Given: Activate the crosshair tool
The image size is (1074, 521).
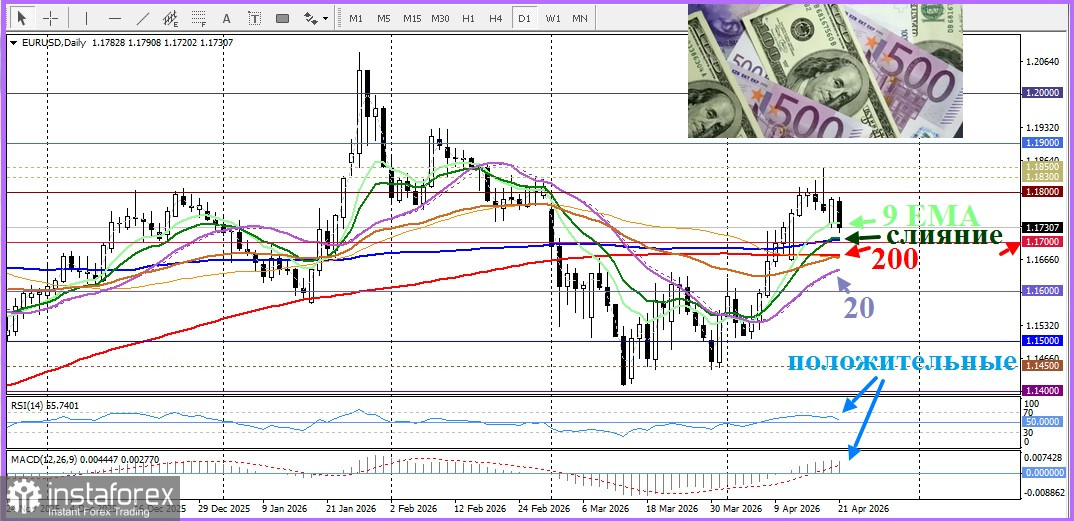Looking at the screenshot, I should coord(51,18).
